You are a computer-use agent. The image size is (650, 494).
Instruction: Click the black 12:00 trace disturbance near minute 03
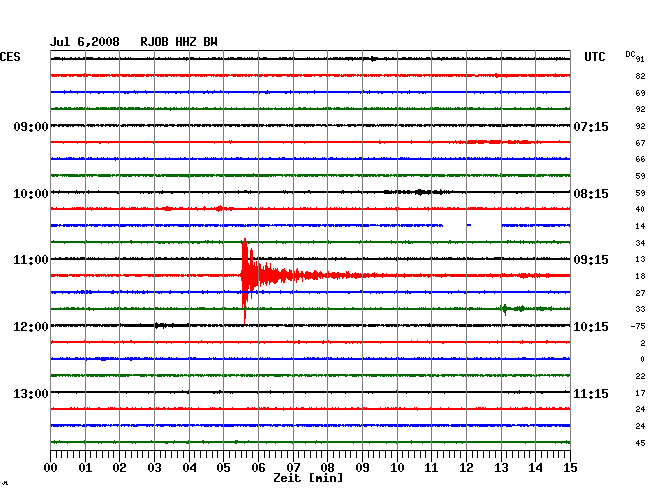click(x=162, y=325)
